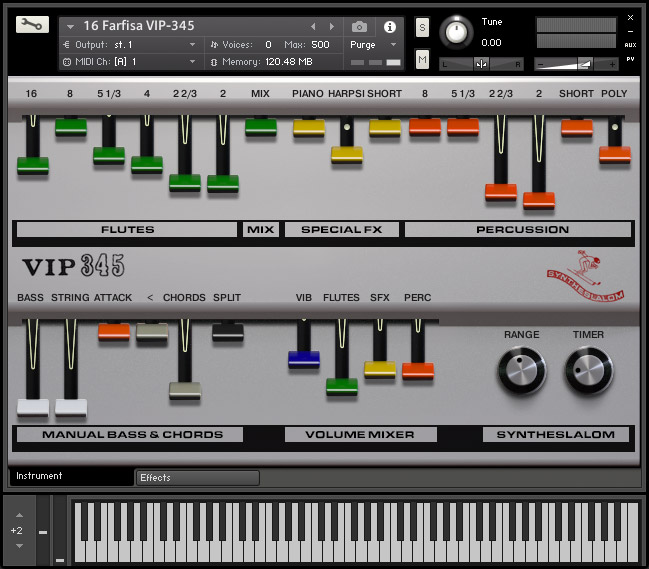Click the Flutes 2 green drawbar
Screen dimensions: 649x569
click(223, 184)
